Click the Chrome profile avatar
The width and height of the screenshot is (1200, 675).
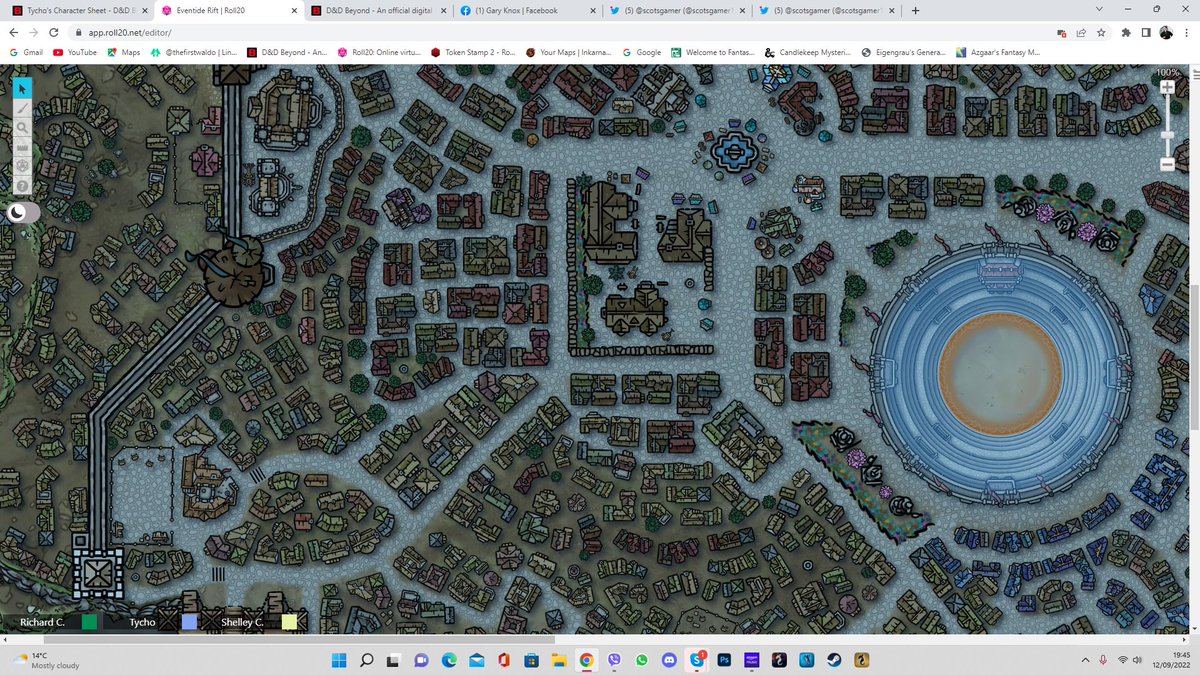click(1166, 32)
